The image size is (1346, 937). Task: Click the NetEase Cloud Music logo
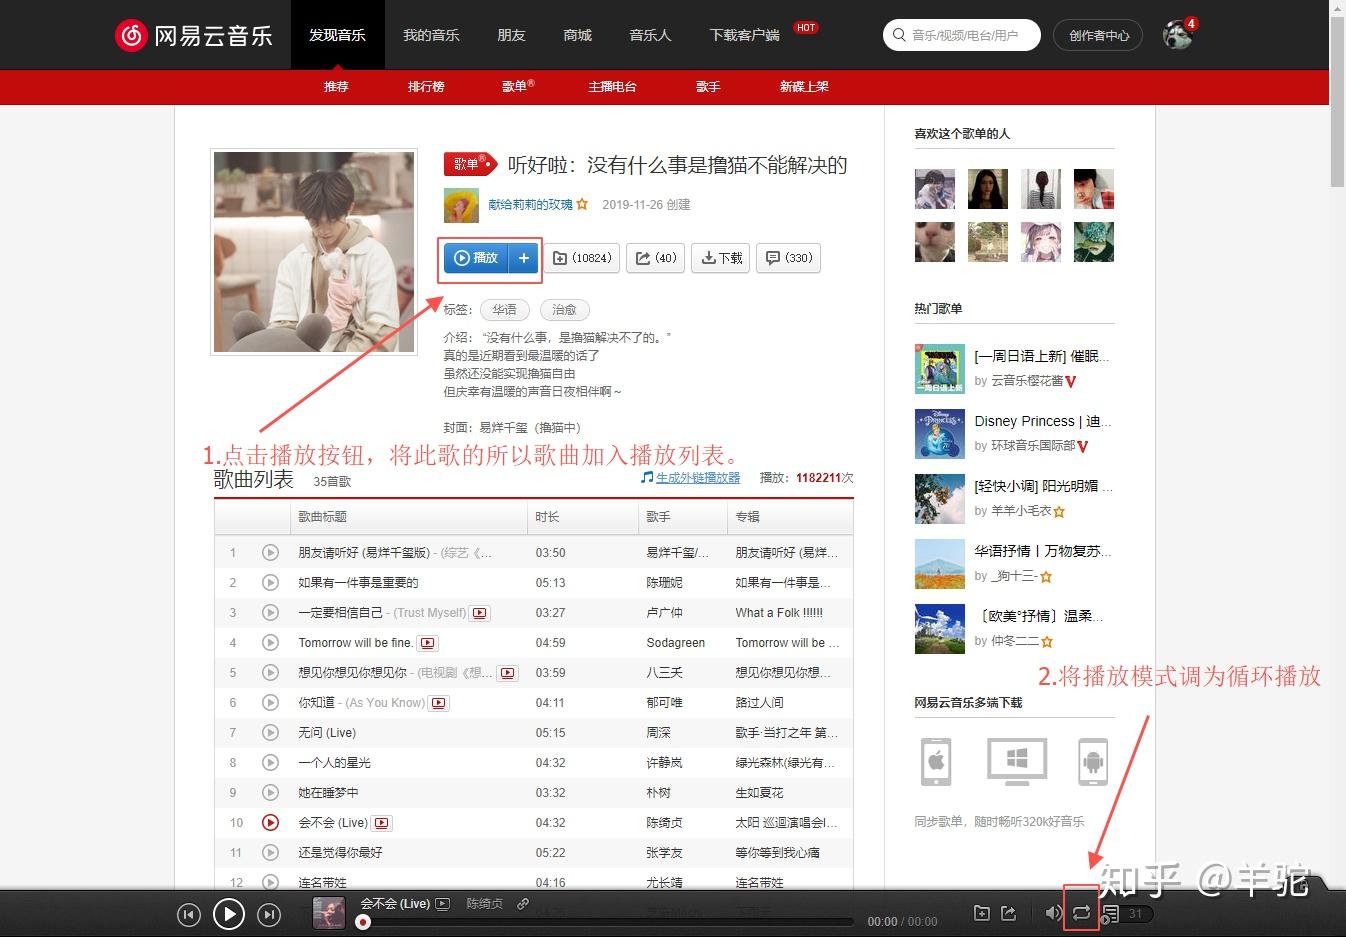194,35
